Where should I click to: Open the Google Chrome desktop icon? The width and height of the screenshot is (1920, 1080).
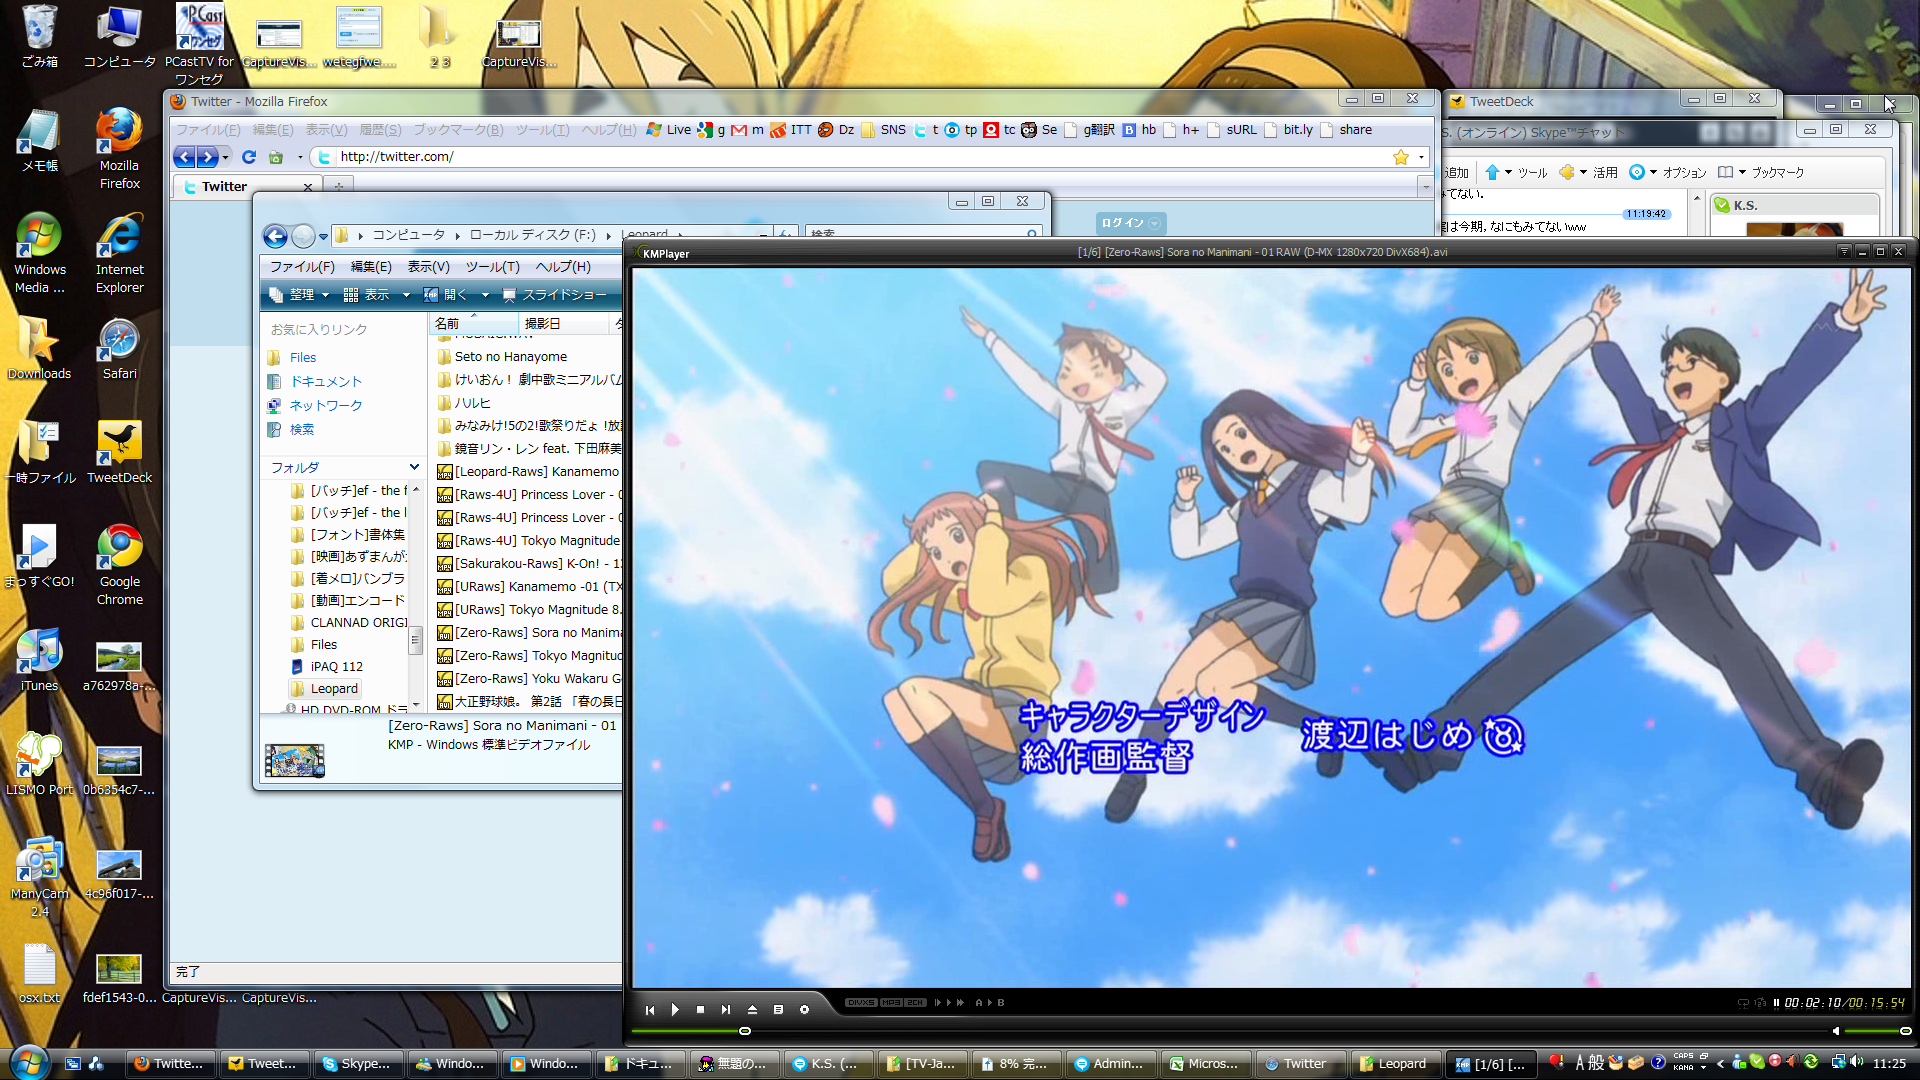coord(119,565)
